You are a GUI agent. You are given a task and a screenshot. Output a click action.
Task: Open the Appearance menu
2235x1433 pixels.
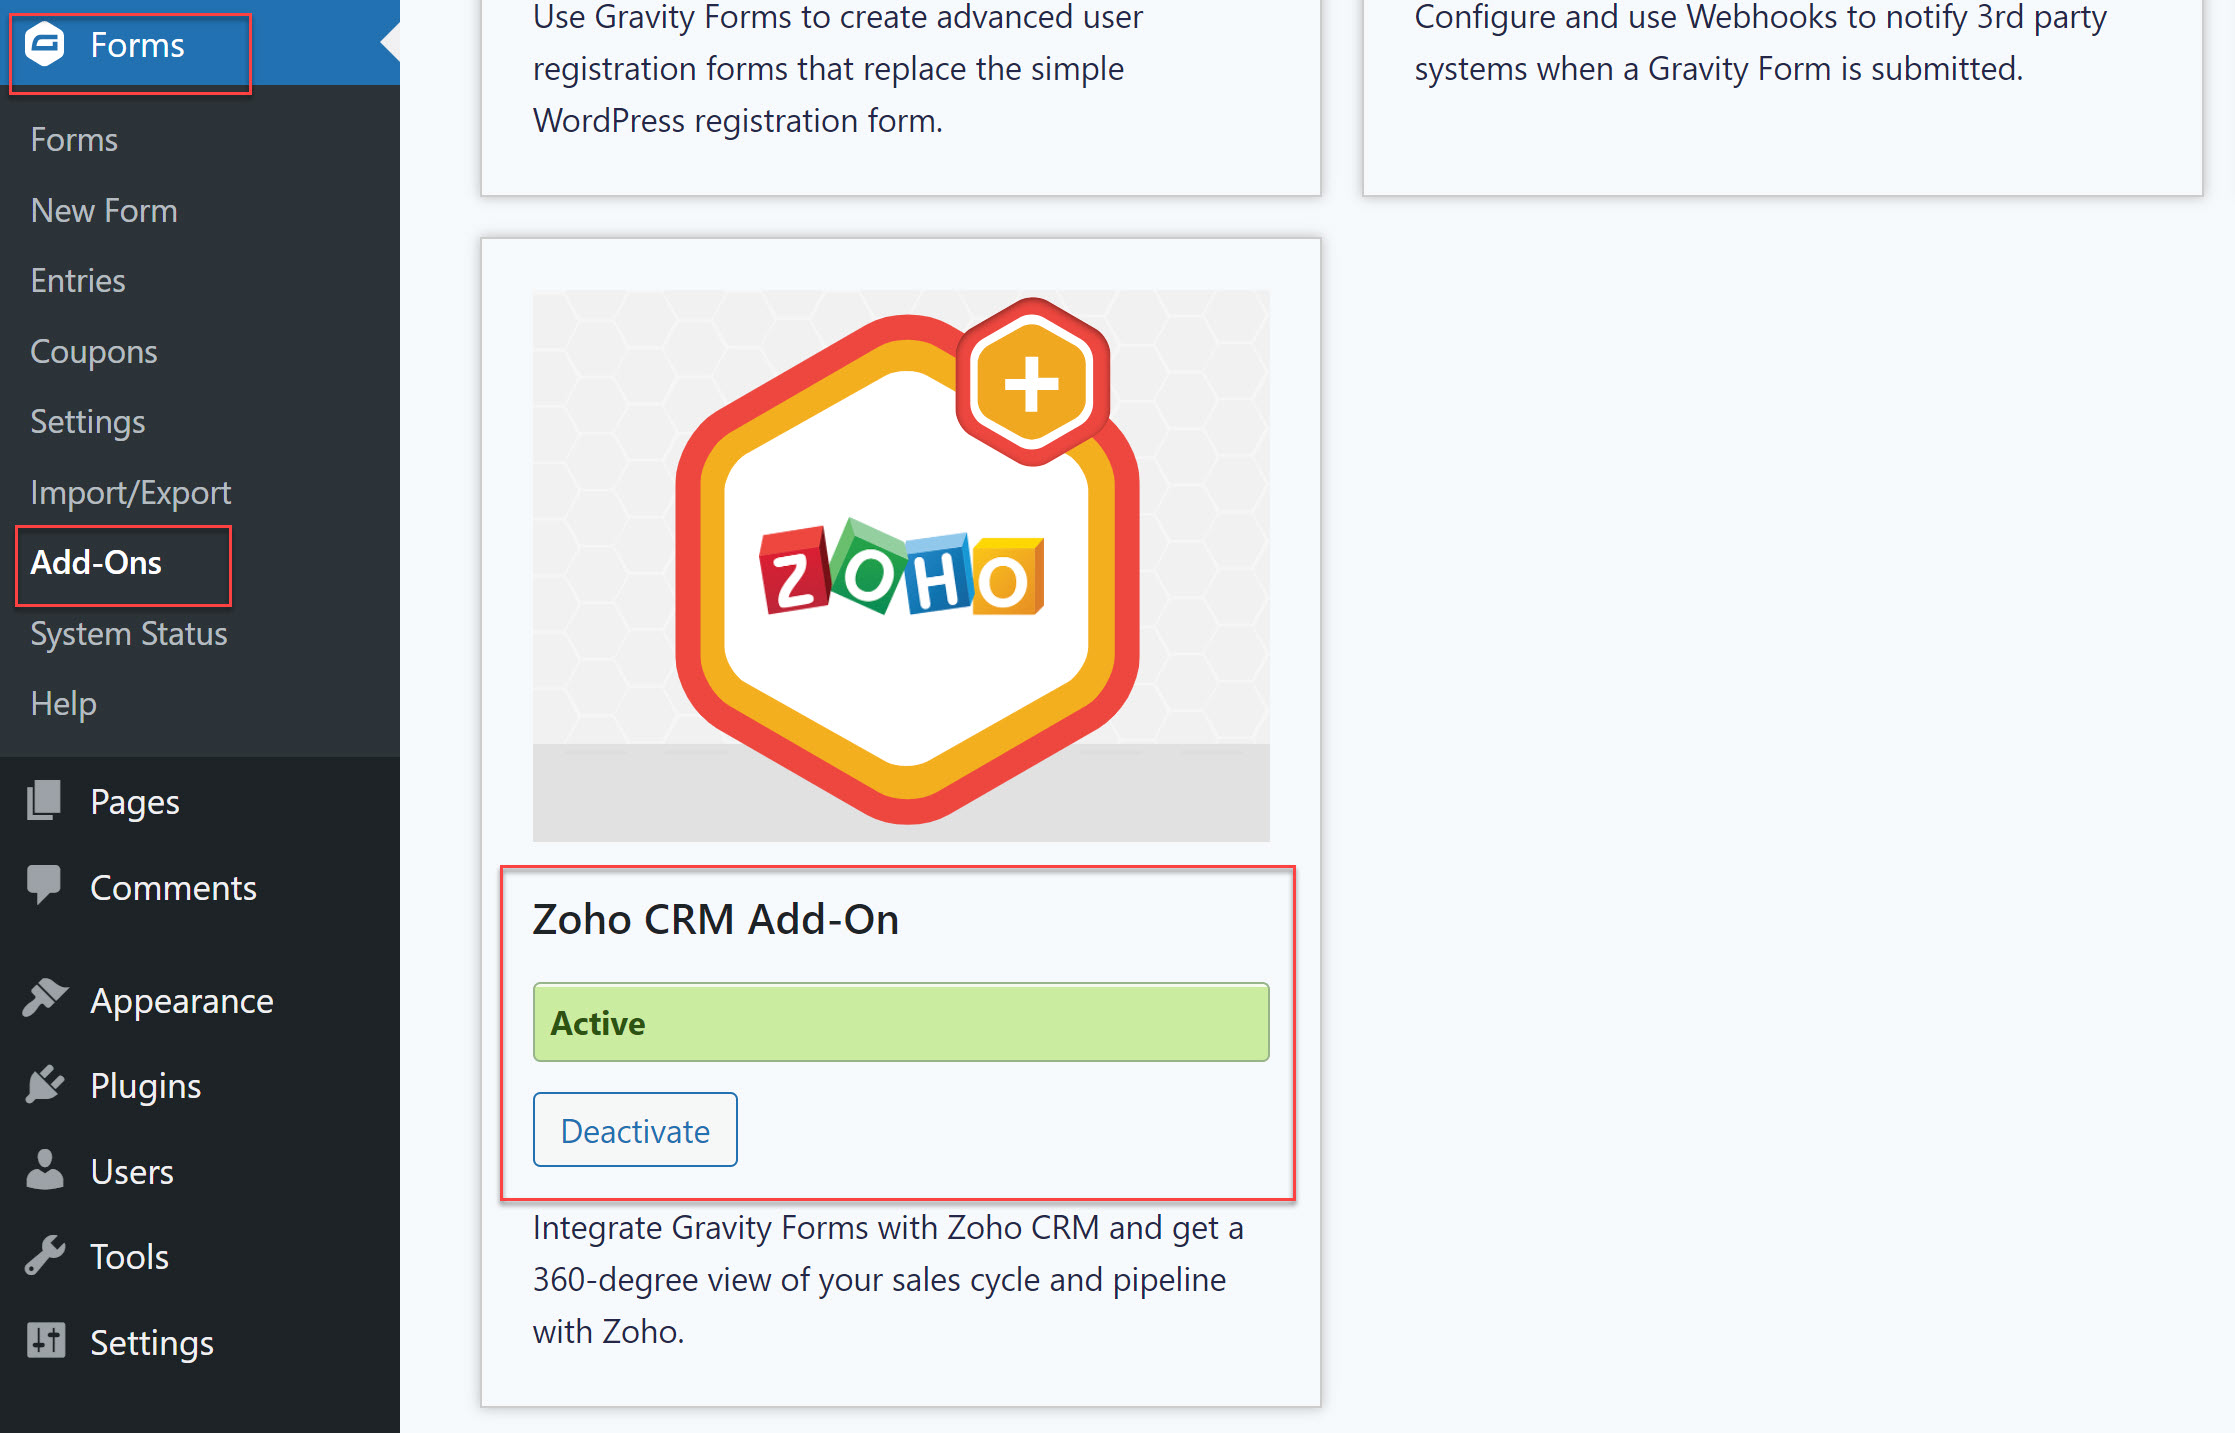[182, 1001]
